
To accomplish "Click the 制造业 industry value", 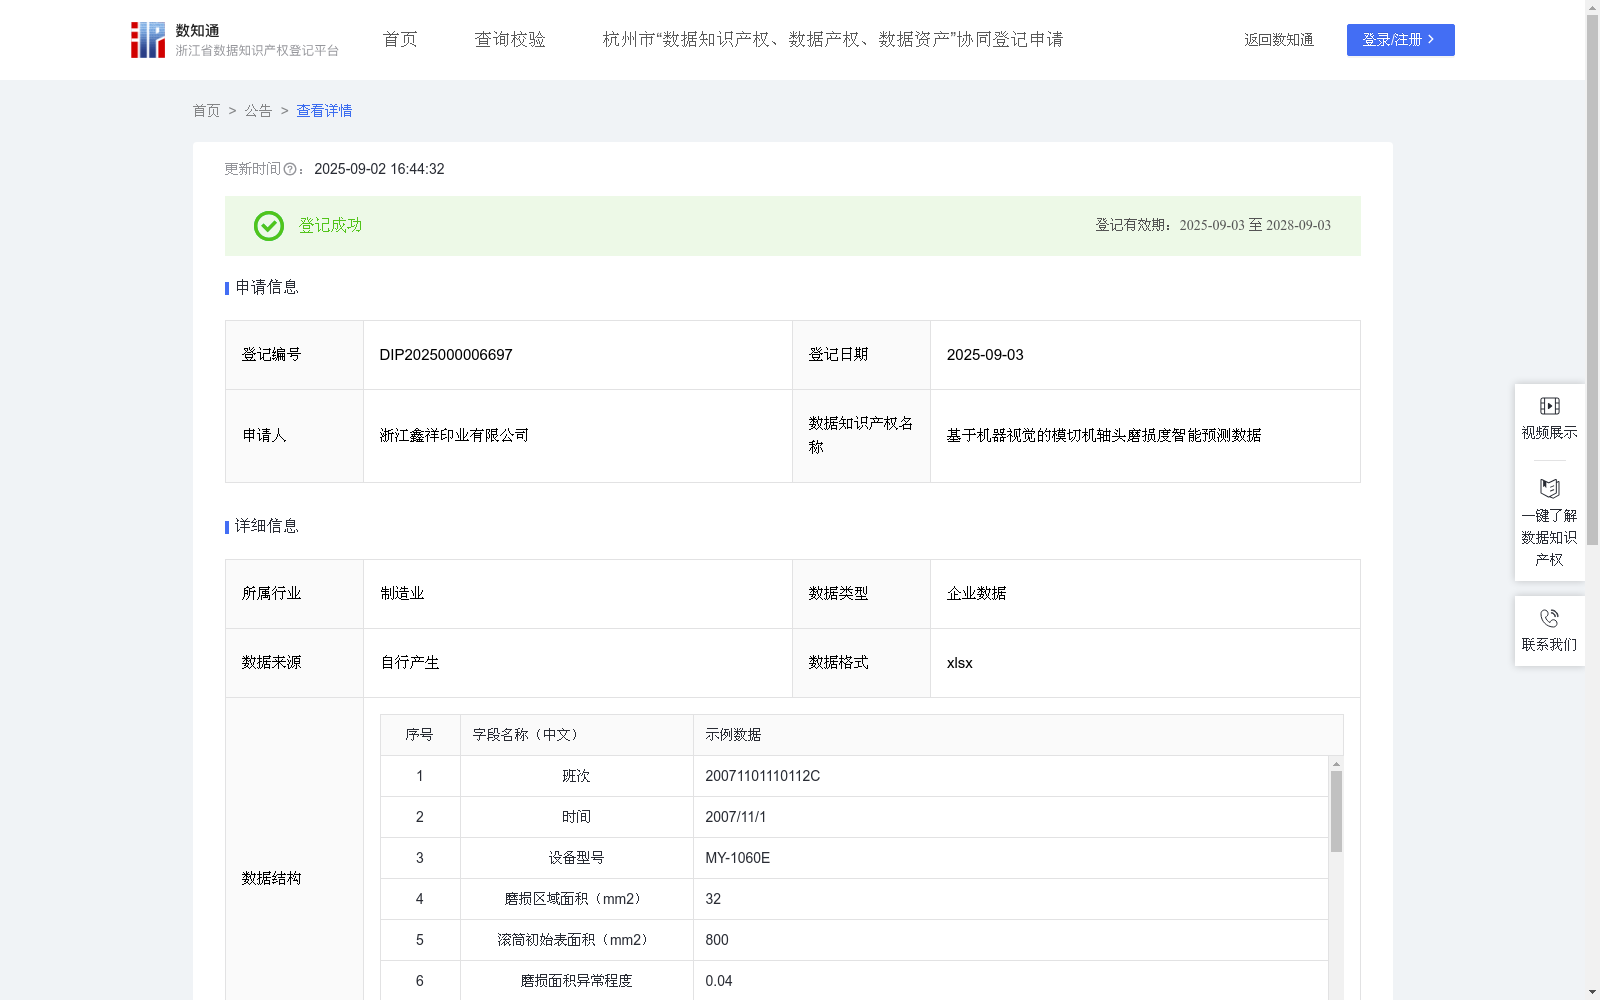I will tap(402, 594).
